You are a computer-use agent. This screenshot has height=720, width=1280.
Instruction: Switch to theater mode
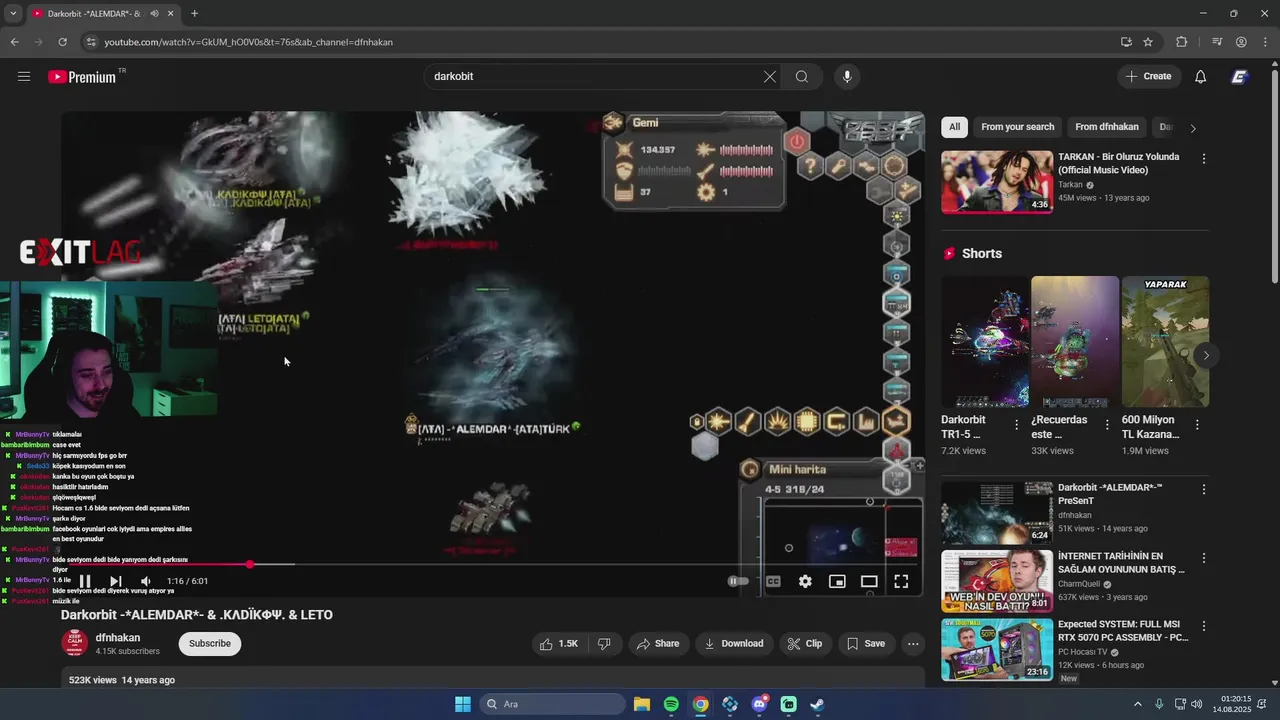click(x=869, y=581)
